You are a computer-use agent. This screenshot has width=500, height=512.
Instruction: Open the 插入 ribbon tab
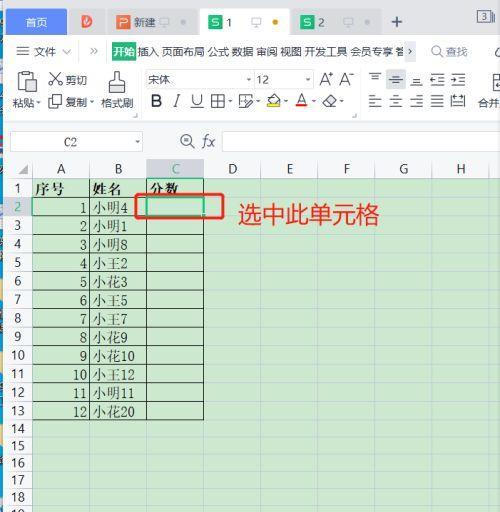coord(148,52)
